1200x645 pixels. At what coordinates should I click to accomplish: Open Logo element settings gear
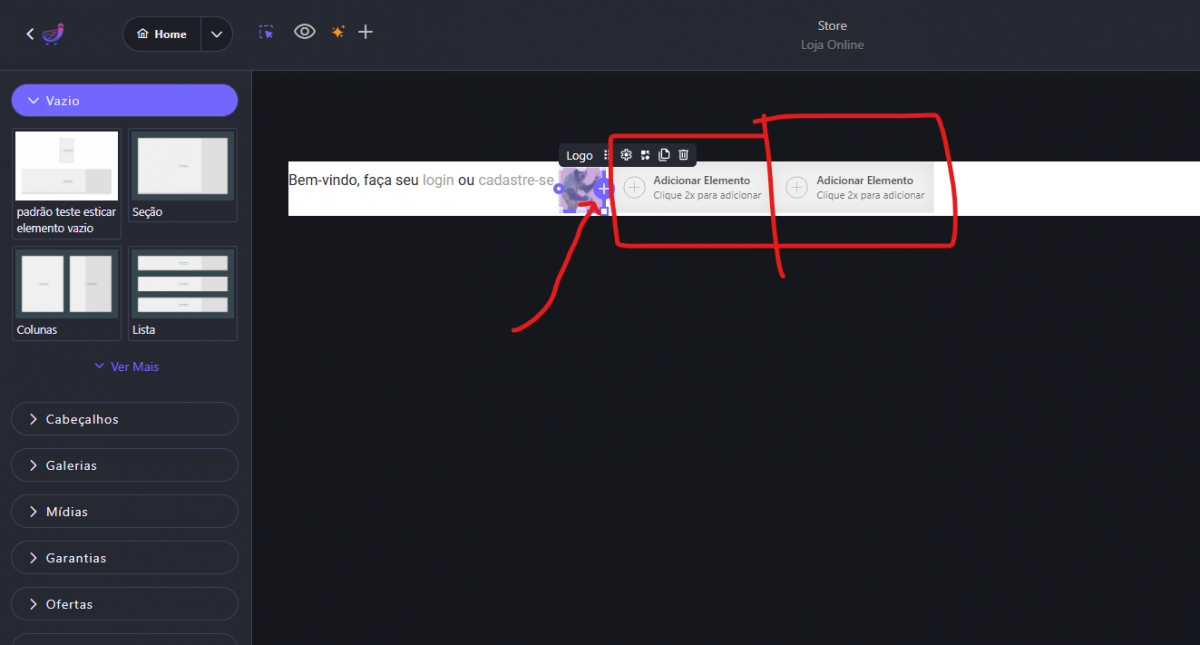626,155
